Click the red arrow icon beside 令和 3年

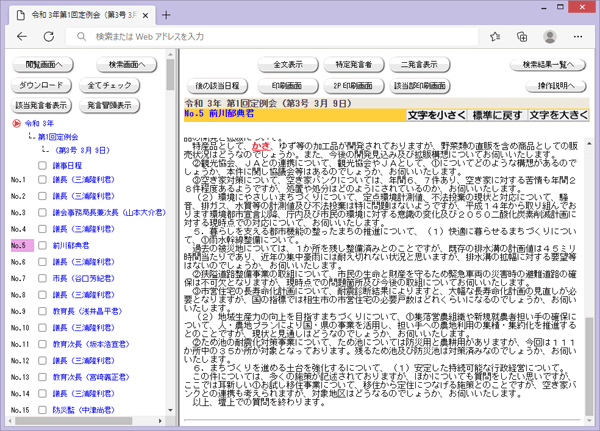16,123
